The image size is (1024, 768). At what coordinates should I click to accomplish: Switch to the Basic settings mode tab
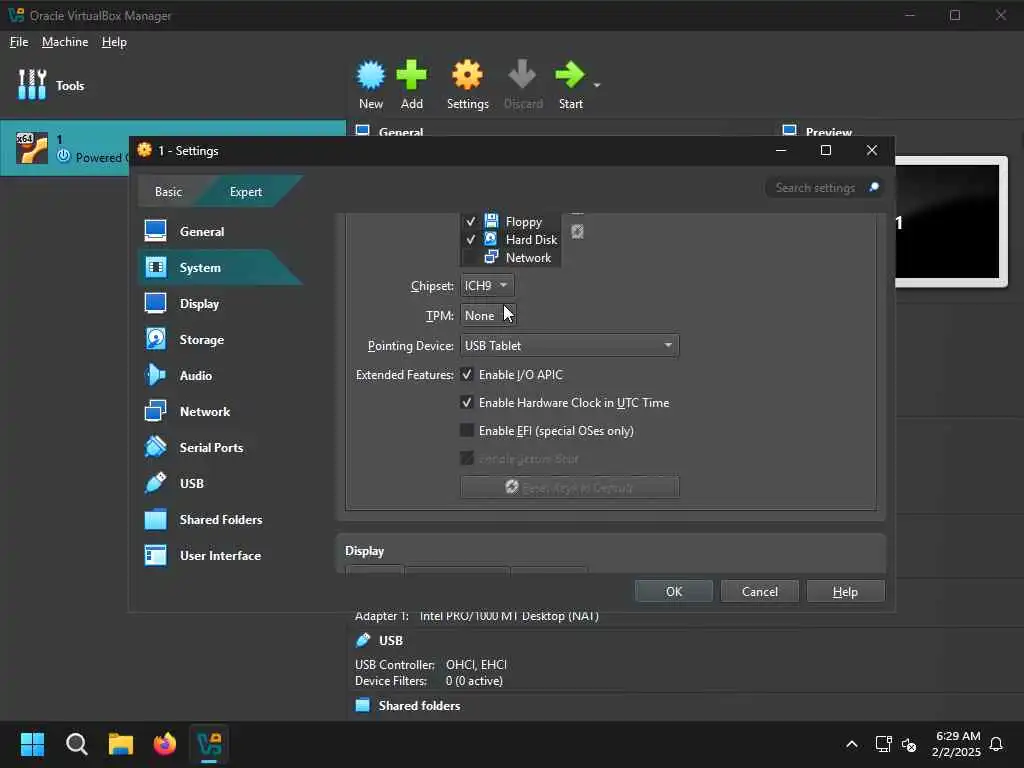coord(168,191)
